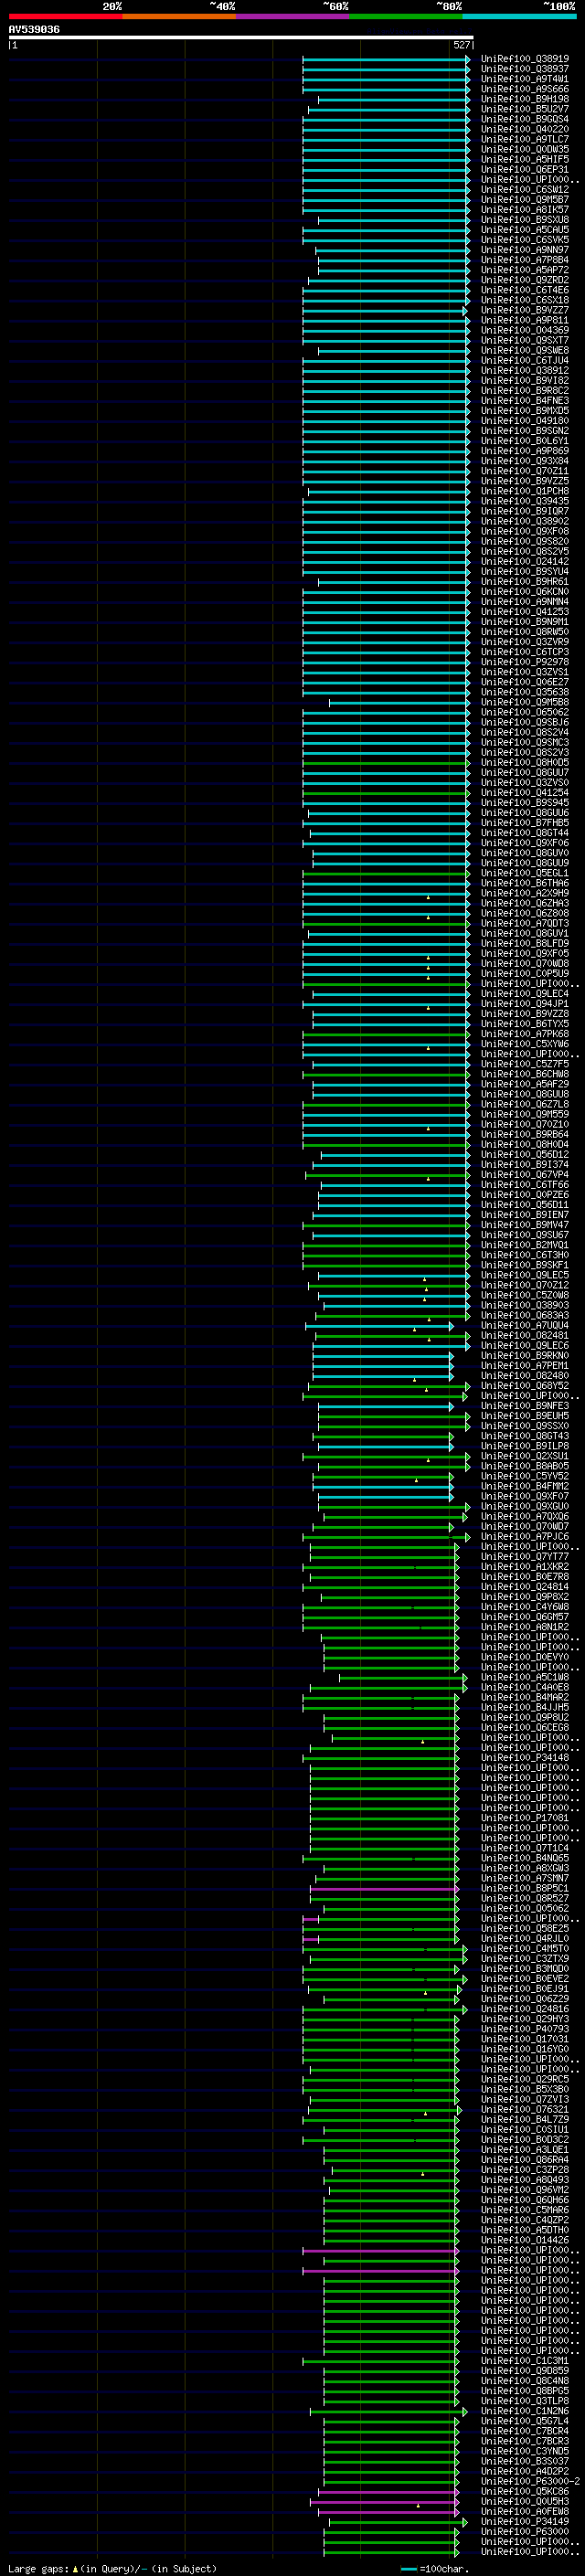
Task: Select label UniRef100_Q68Y52
Action: [x=524, y=1385]
